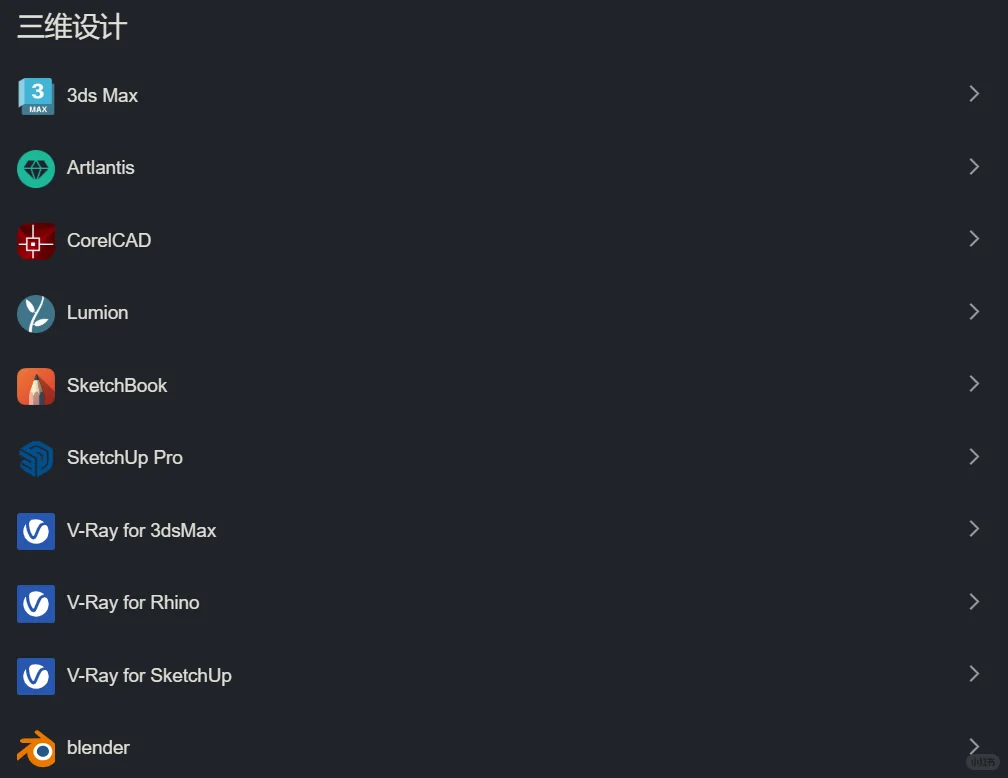
Task: Expand the V-Ray for Rhino arrow
Action: (974, 602)
